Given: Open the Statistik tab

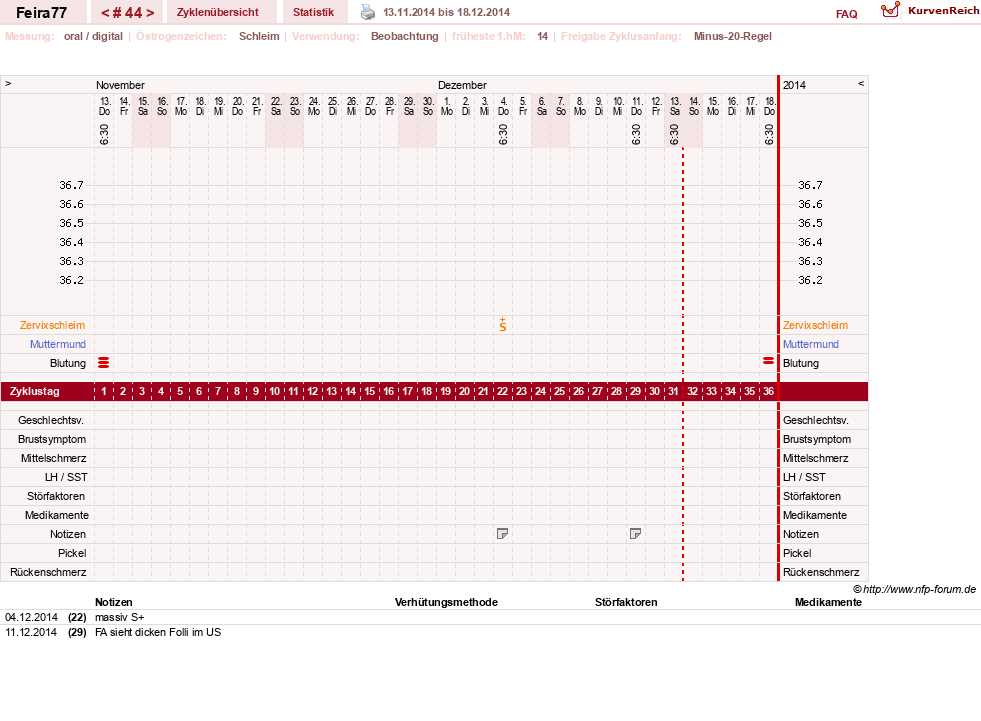Looking at the screenshot, I should click(313, 12).
